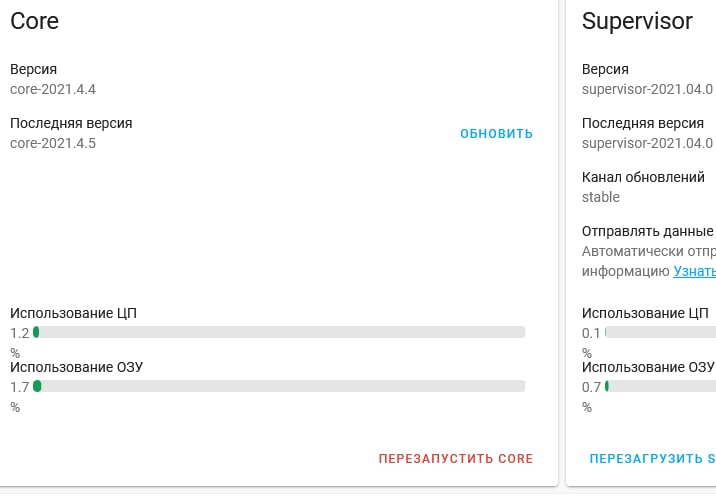Click the Supervisor RAM usage bar
The width and height of the screenshot is (716, 504).
(660, 386)
